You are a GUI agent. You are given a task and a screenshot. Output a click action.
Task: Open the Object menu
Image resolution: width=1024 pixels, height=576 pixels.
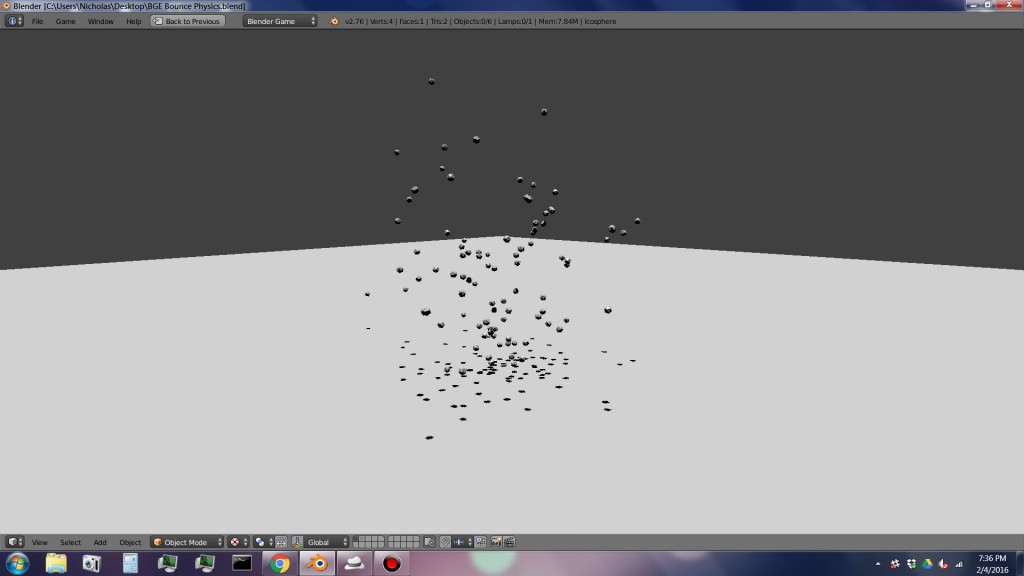pyautogui.click(x=130, y=542)
